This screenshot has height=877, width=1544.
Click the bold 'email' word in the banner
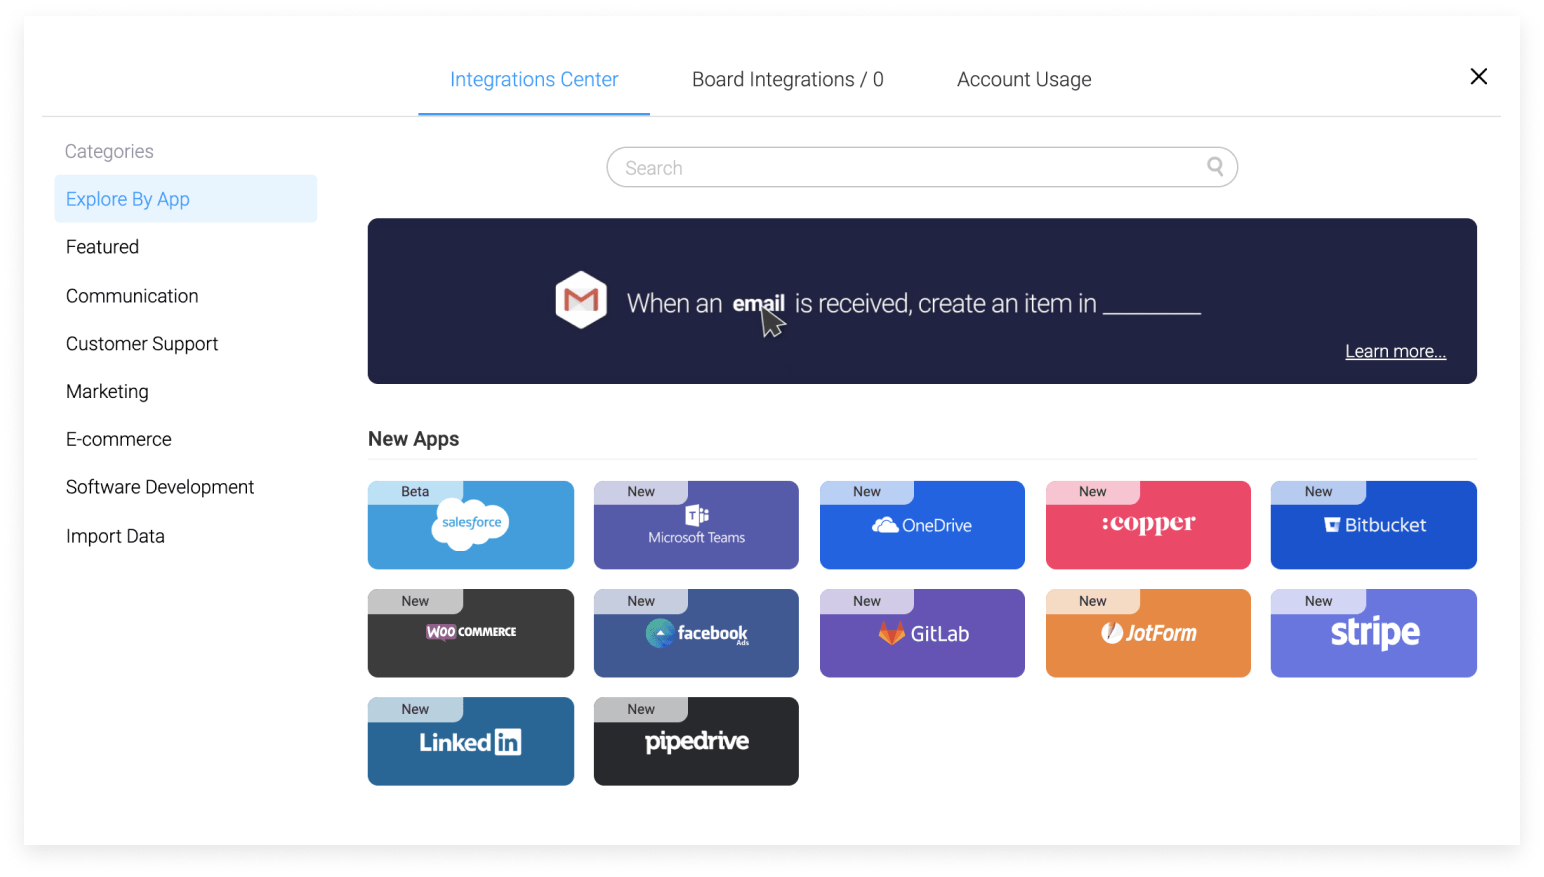pos(758,304)
